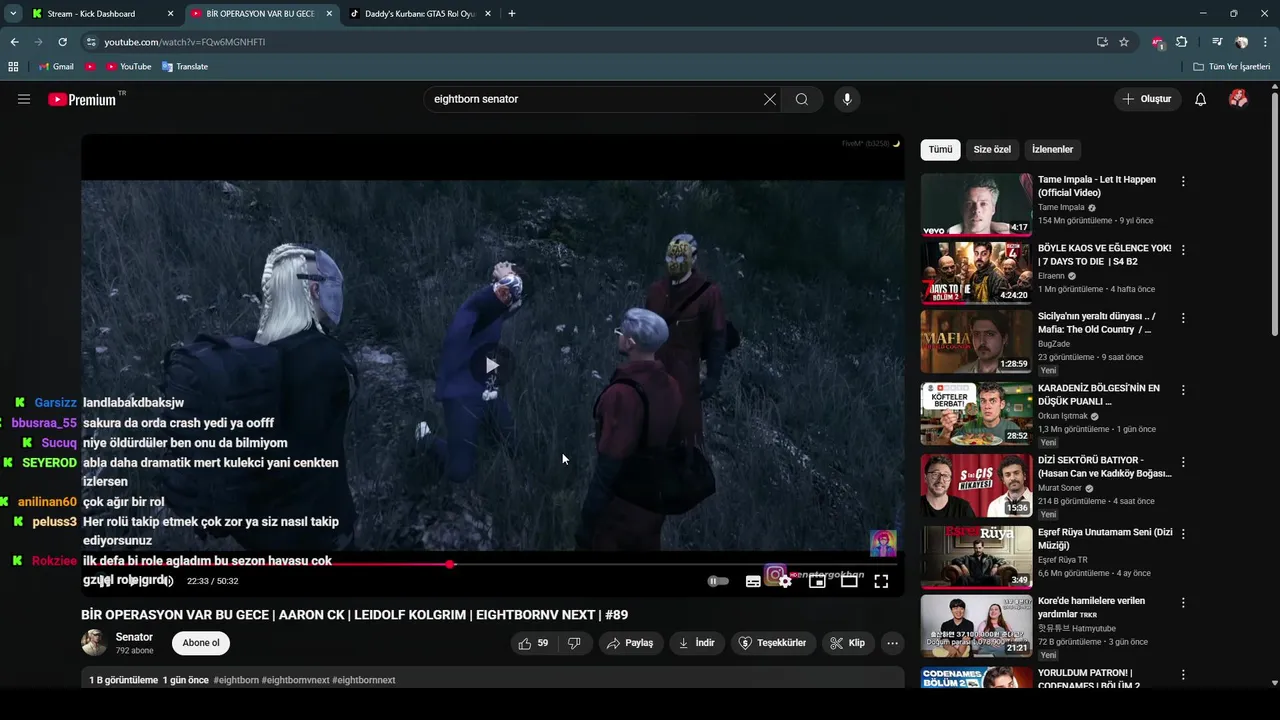Click the search magnifier button

pos(802,99)
